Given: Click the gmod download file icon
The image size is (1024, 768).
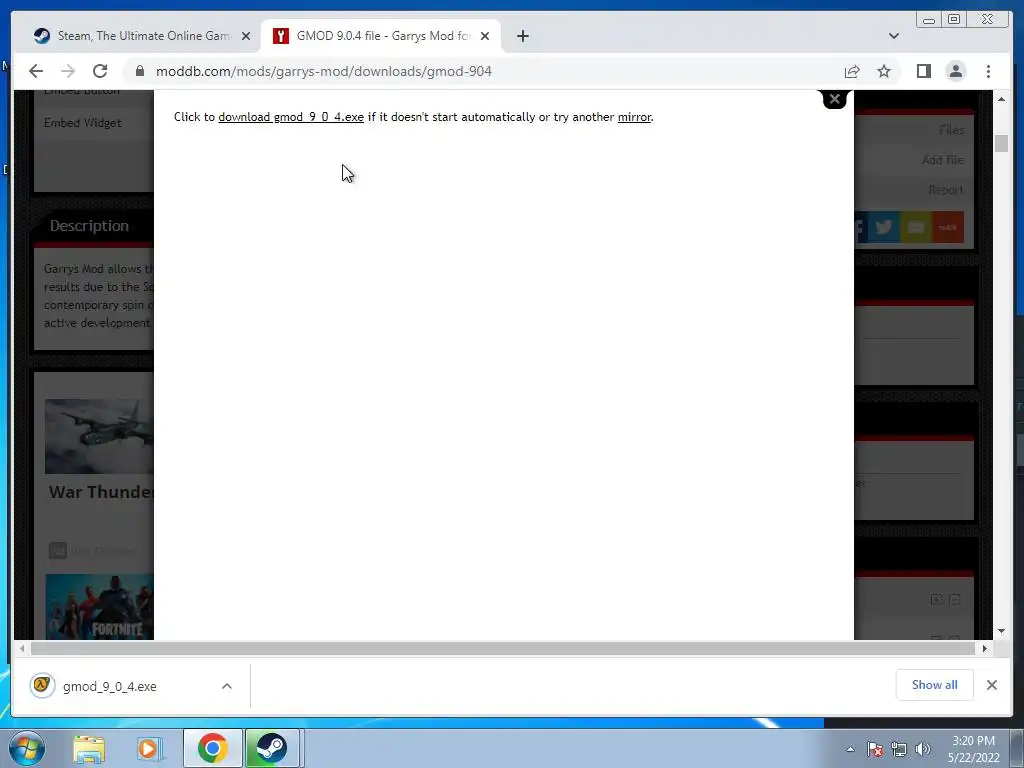Looking at the screenshot, I should (42, 685).
